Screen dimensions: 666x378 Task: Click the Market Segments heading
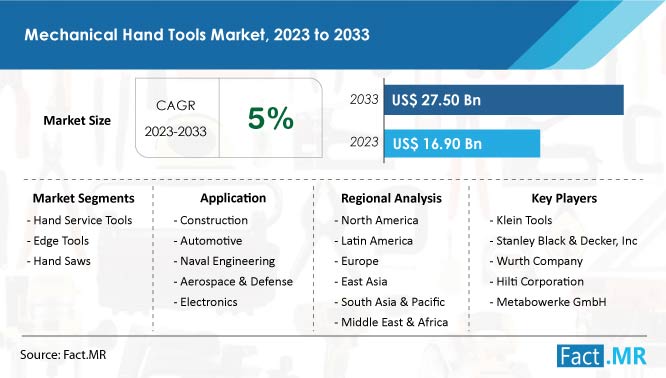(x=84, y=198)
